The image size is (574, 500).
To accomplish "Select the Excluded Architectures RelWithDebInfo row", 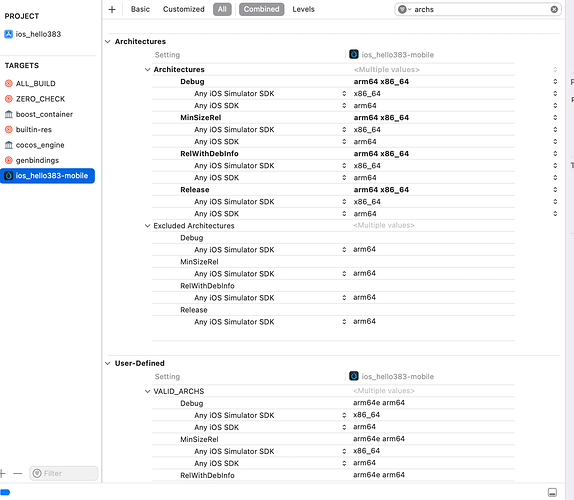I will pos(333,286).
